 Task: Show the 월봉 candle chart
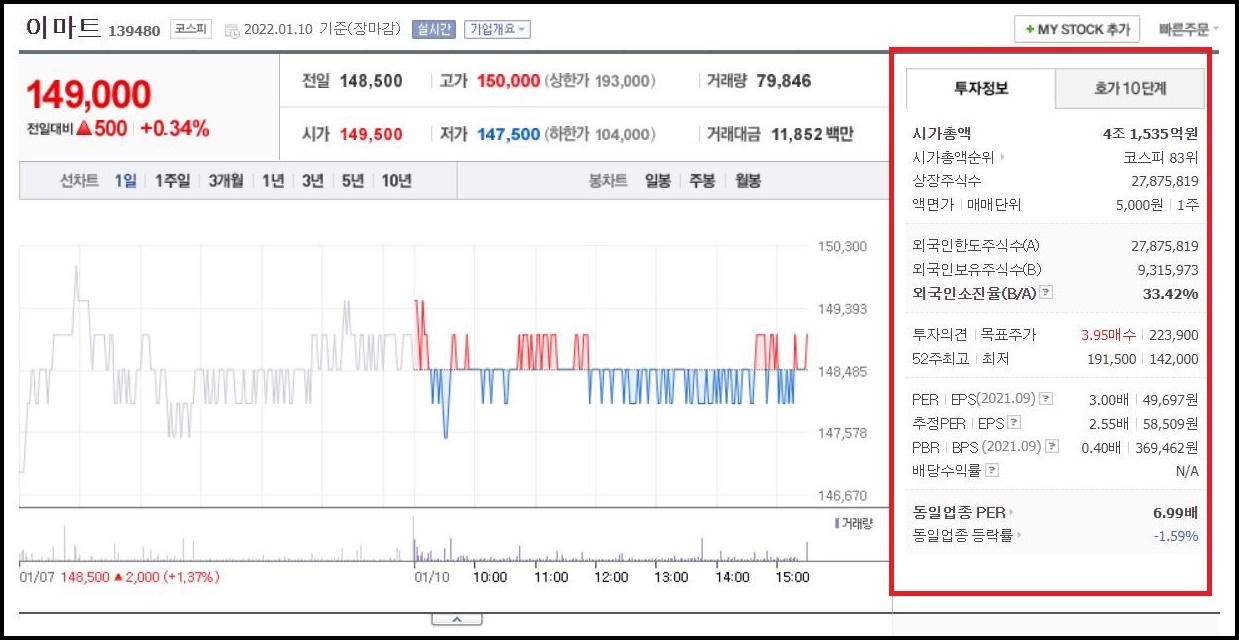748,181
